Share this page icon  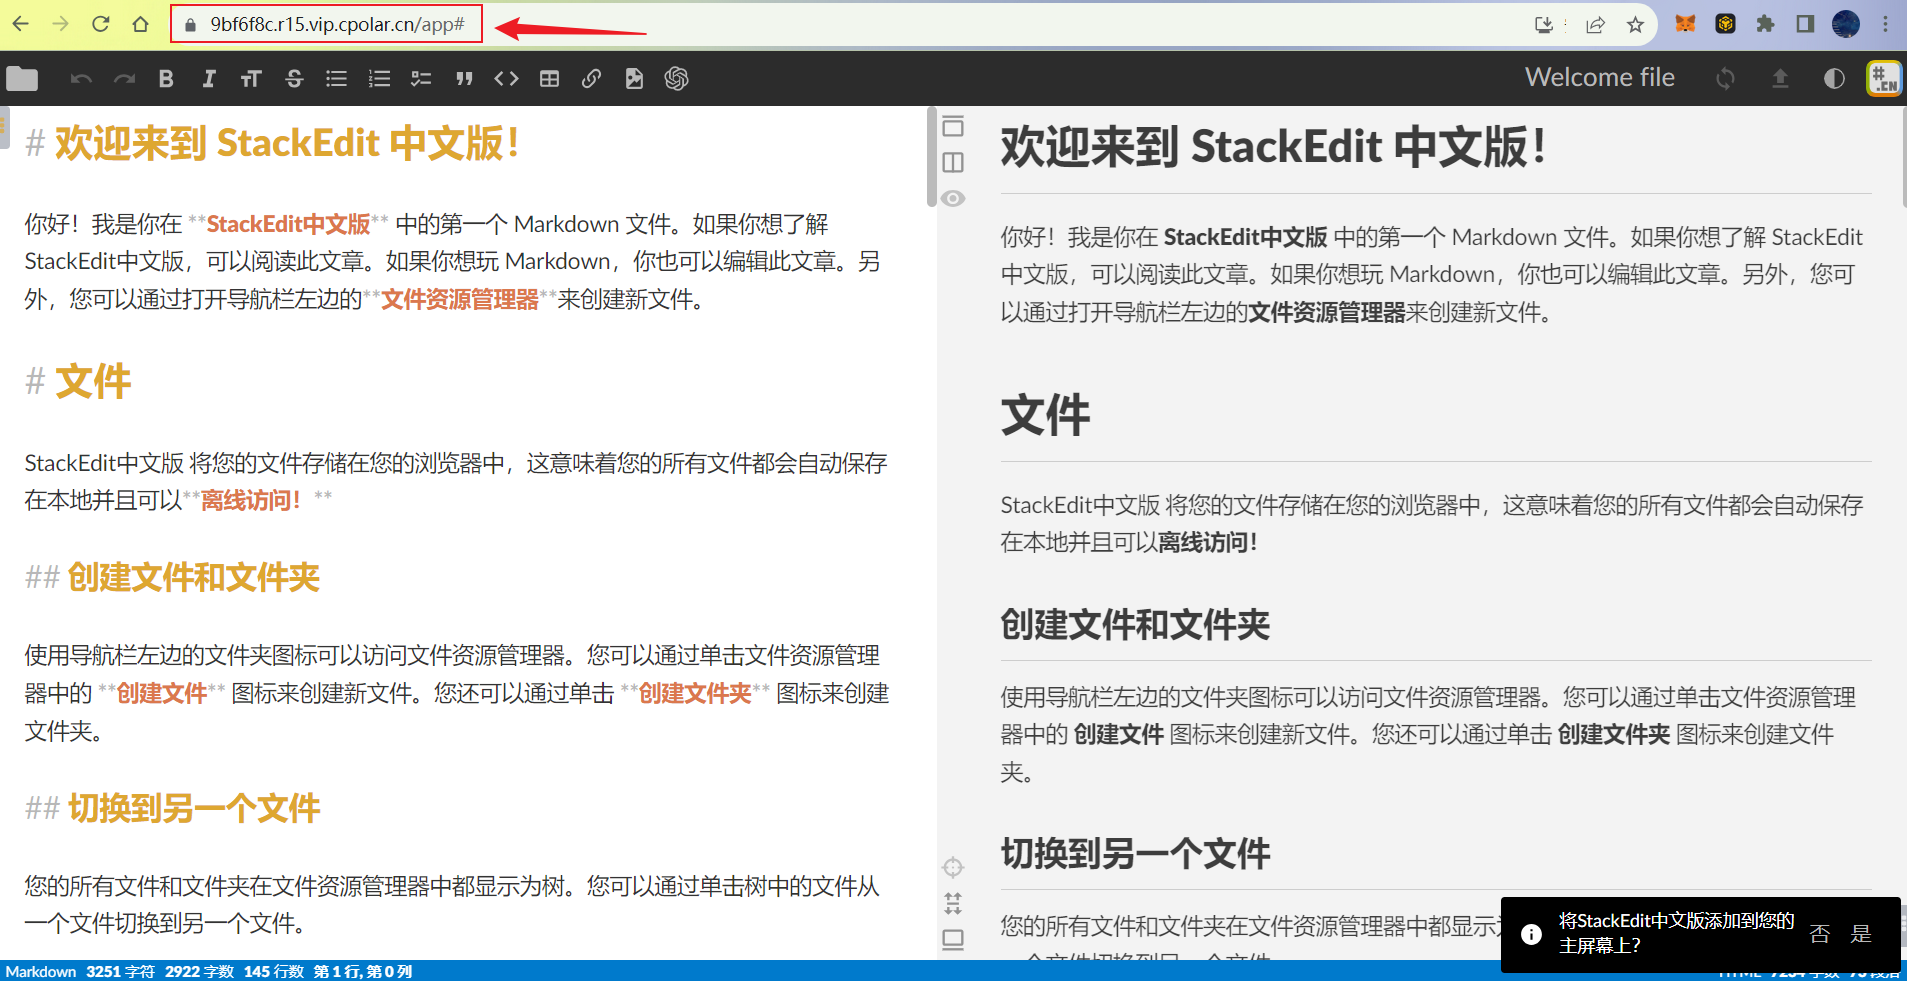pyautogui.click(x=1595, y=25)
